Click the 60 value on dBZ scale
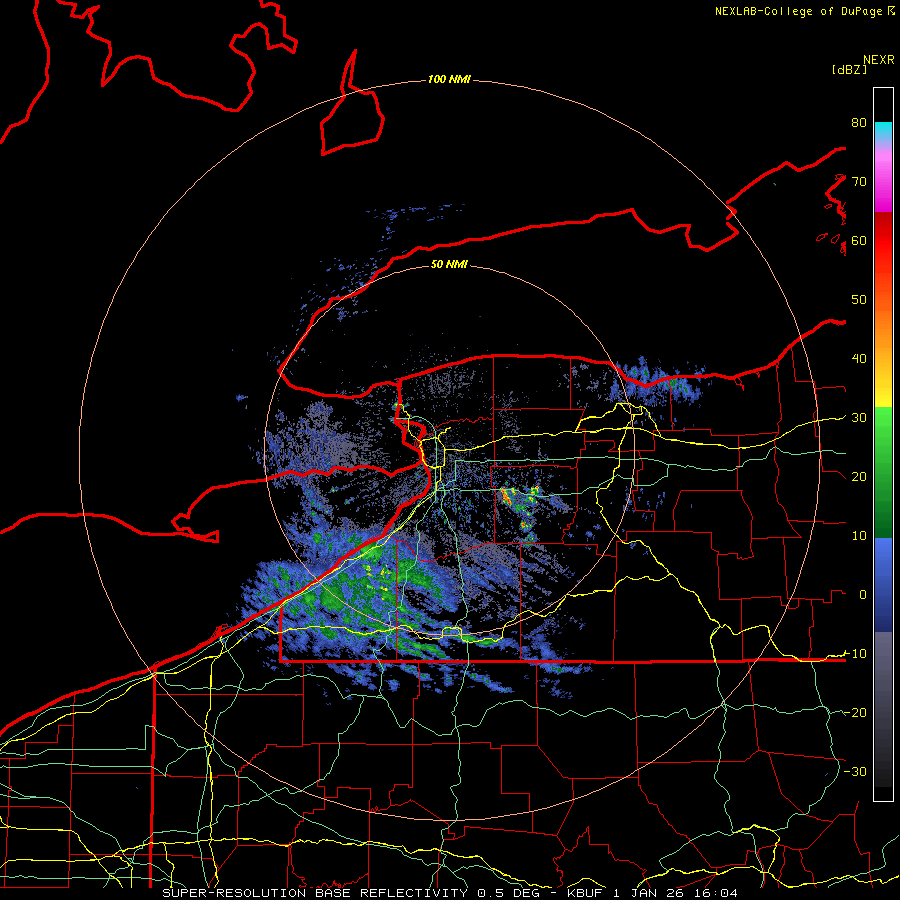The height and width of the screenshot is (900, 900). pyautogui.click(x=859, y=240)
